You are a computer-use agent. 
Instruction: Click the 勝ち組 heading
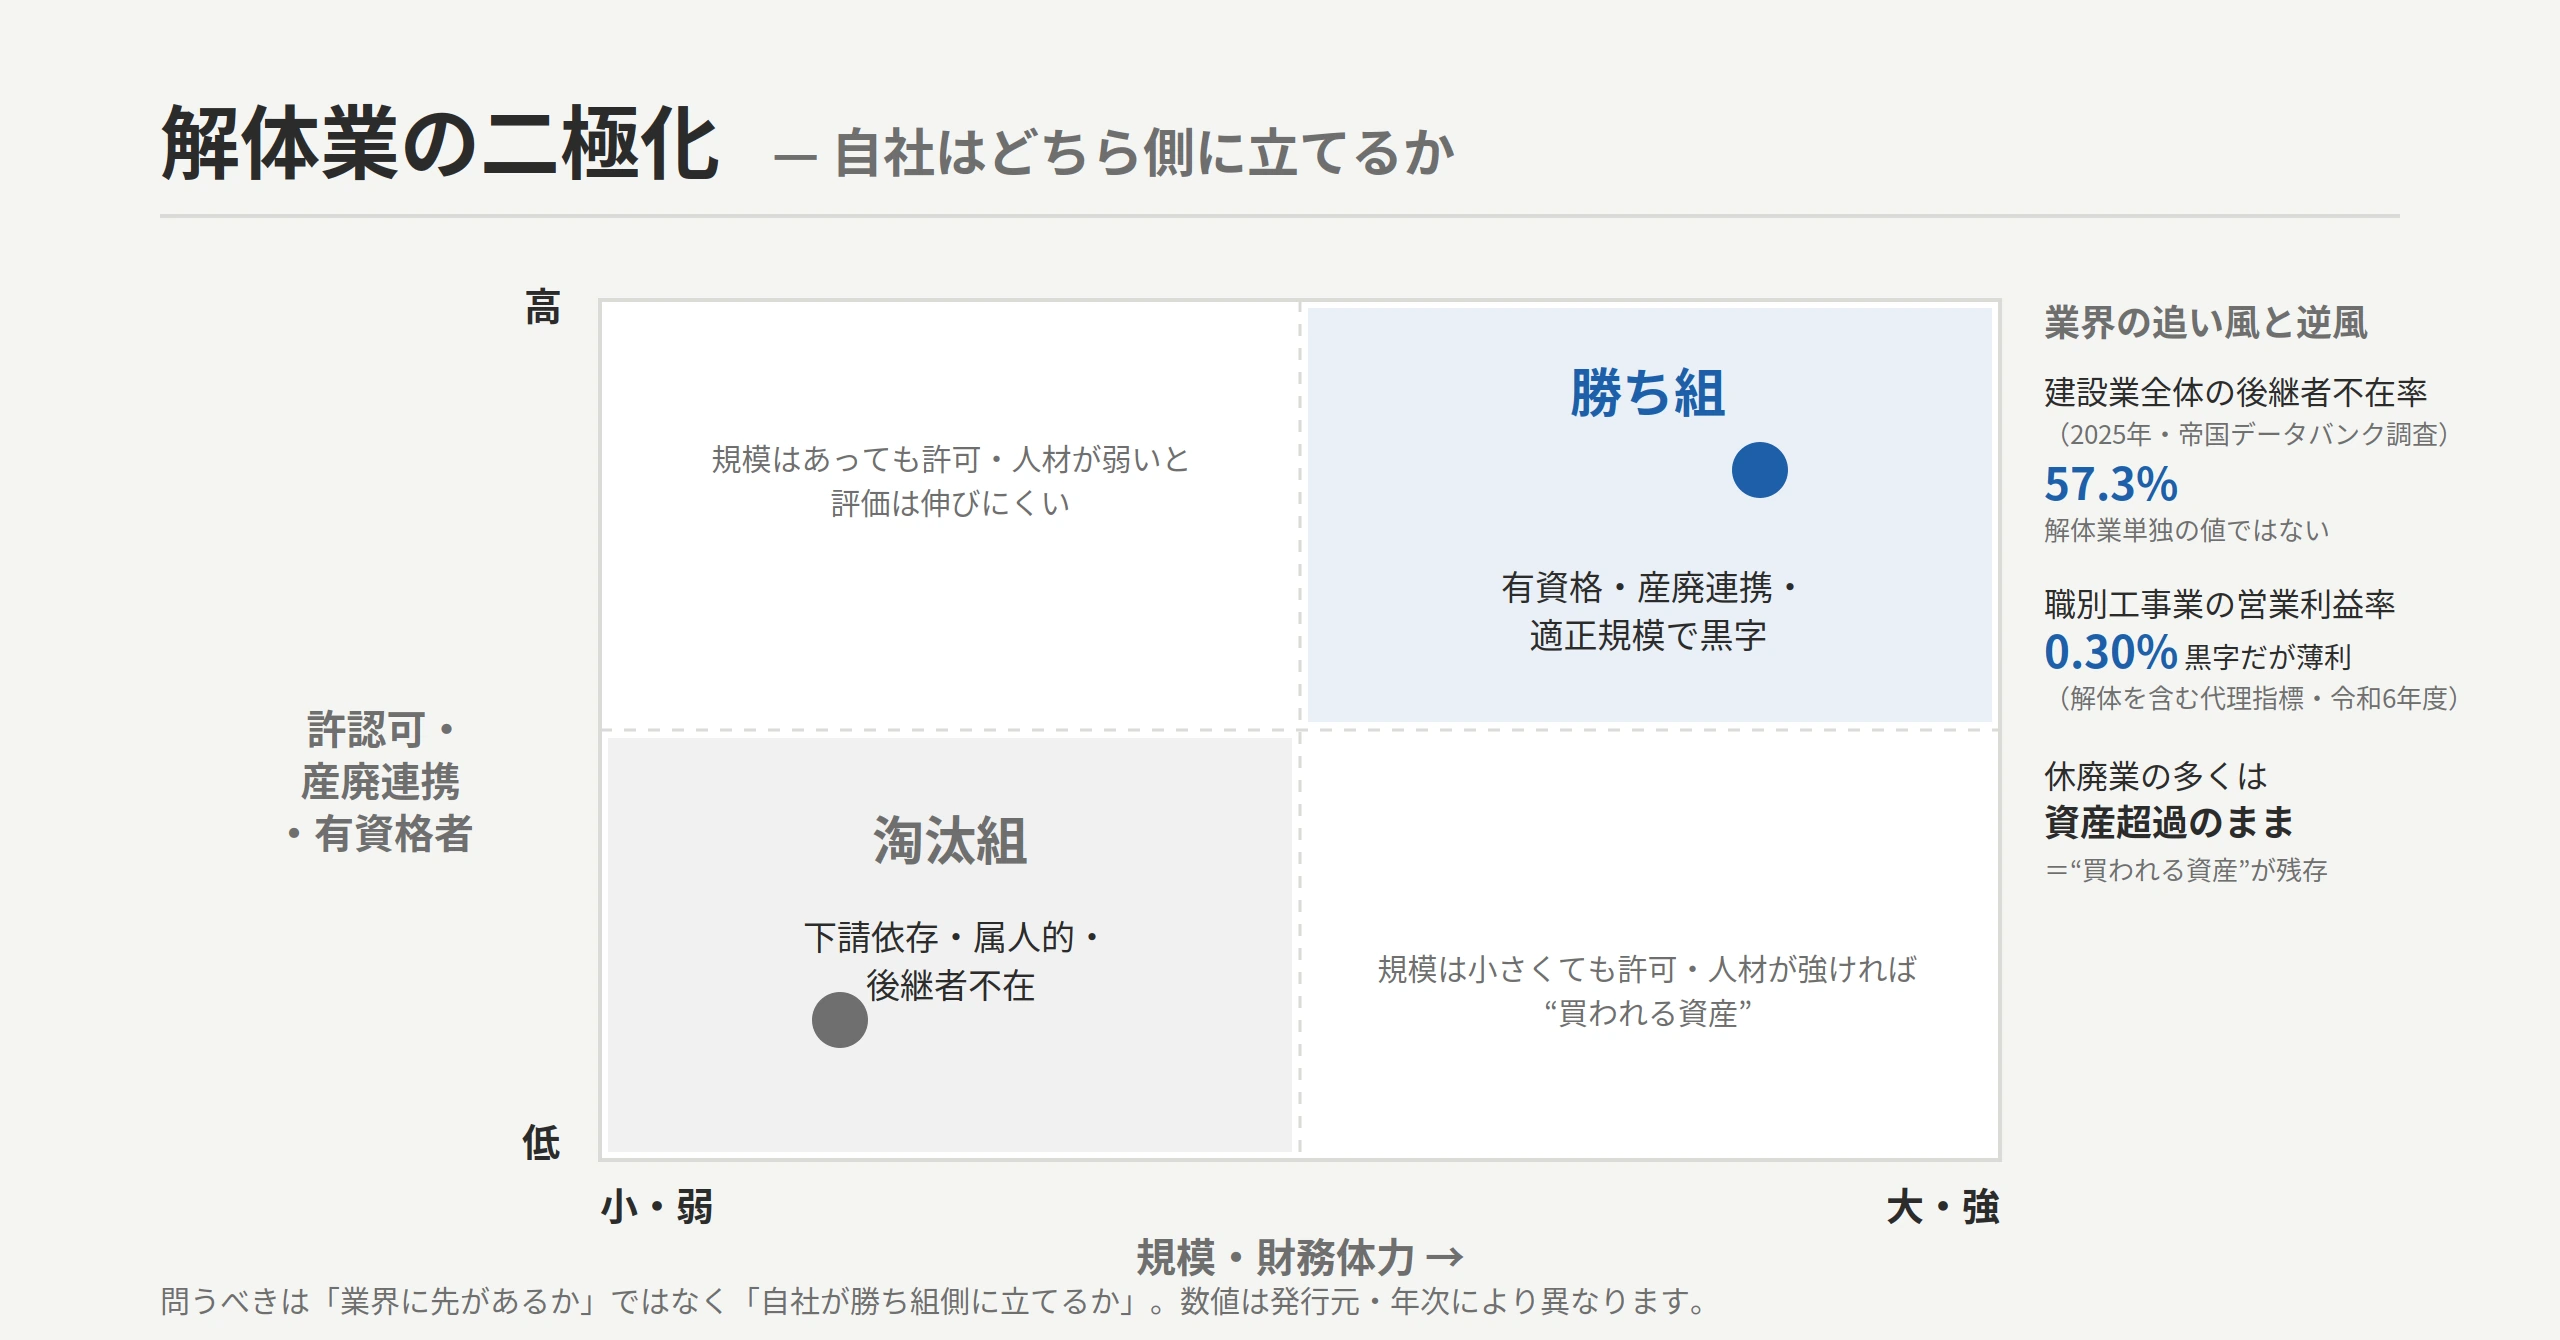click(x=1648, y=392)
